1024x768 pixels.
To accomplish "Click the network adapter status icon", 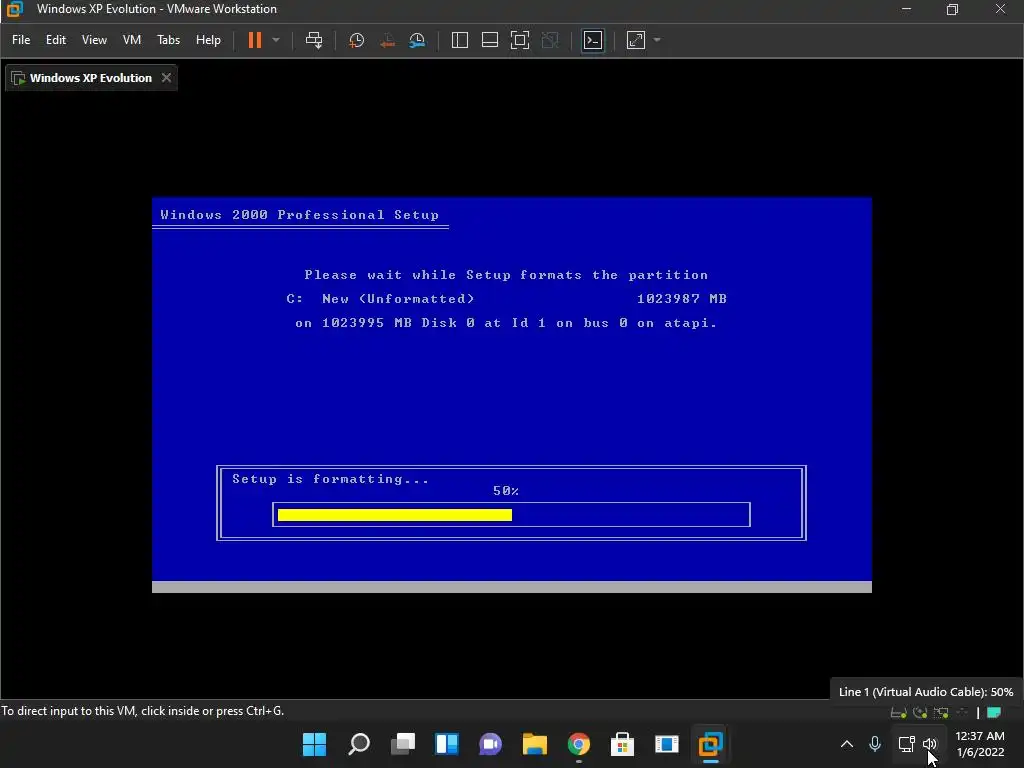I will point(941,712).
